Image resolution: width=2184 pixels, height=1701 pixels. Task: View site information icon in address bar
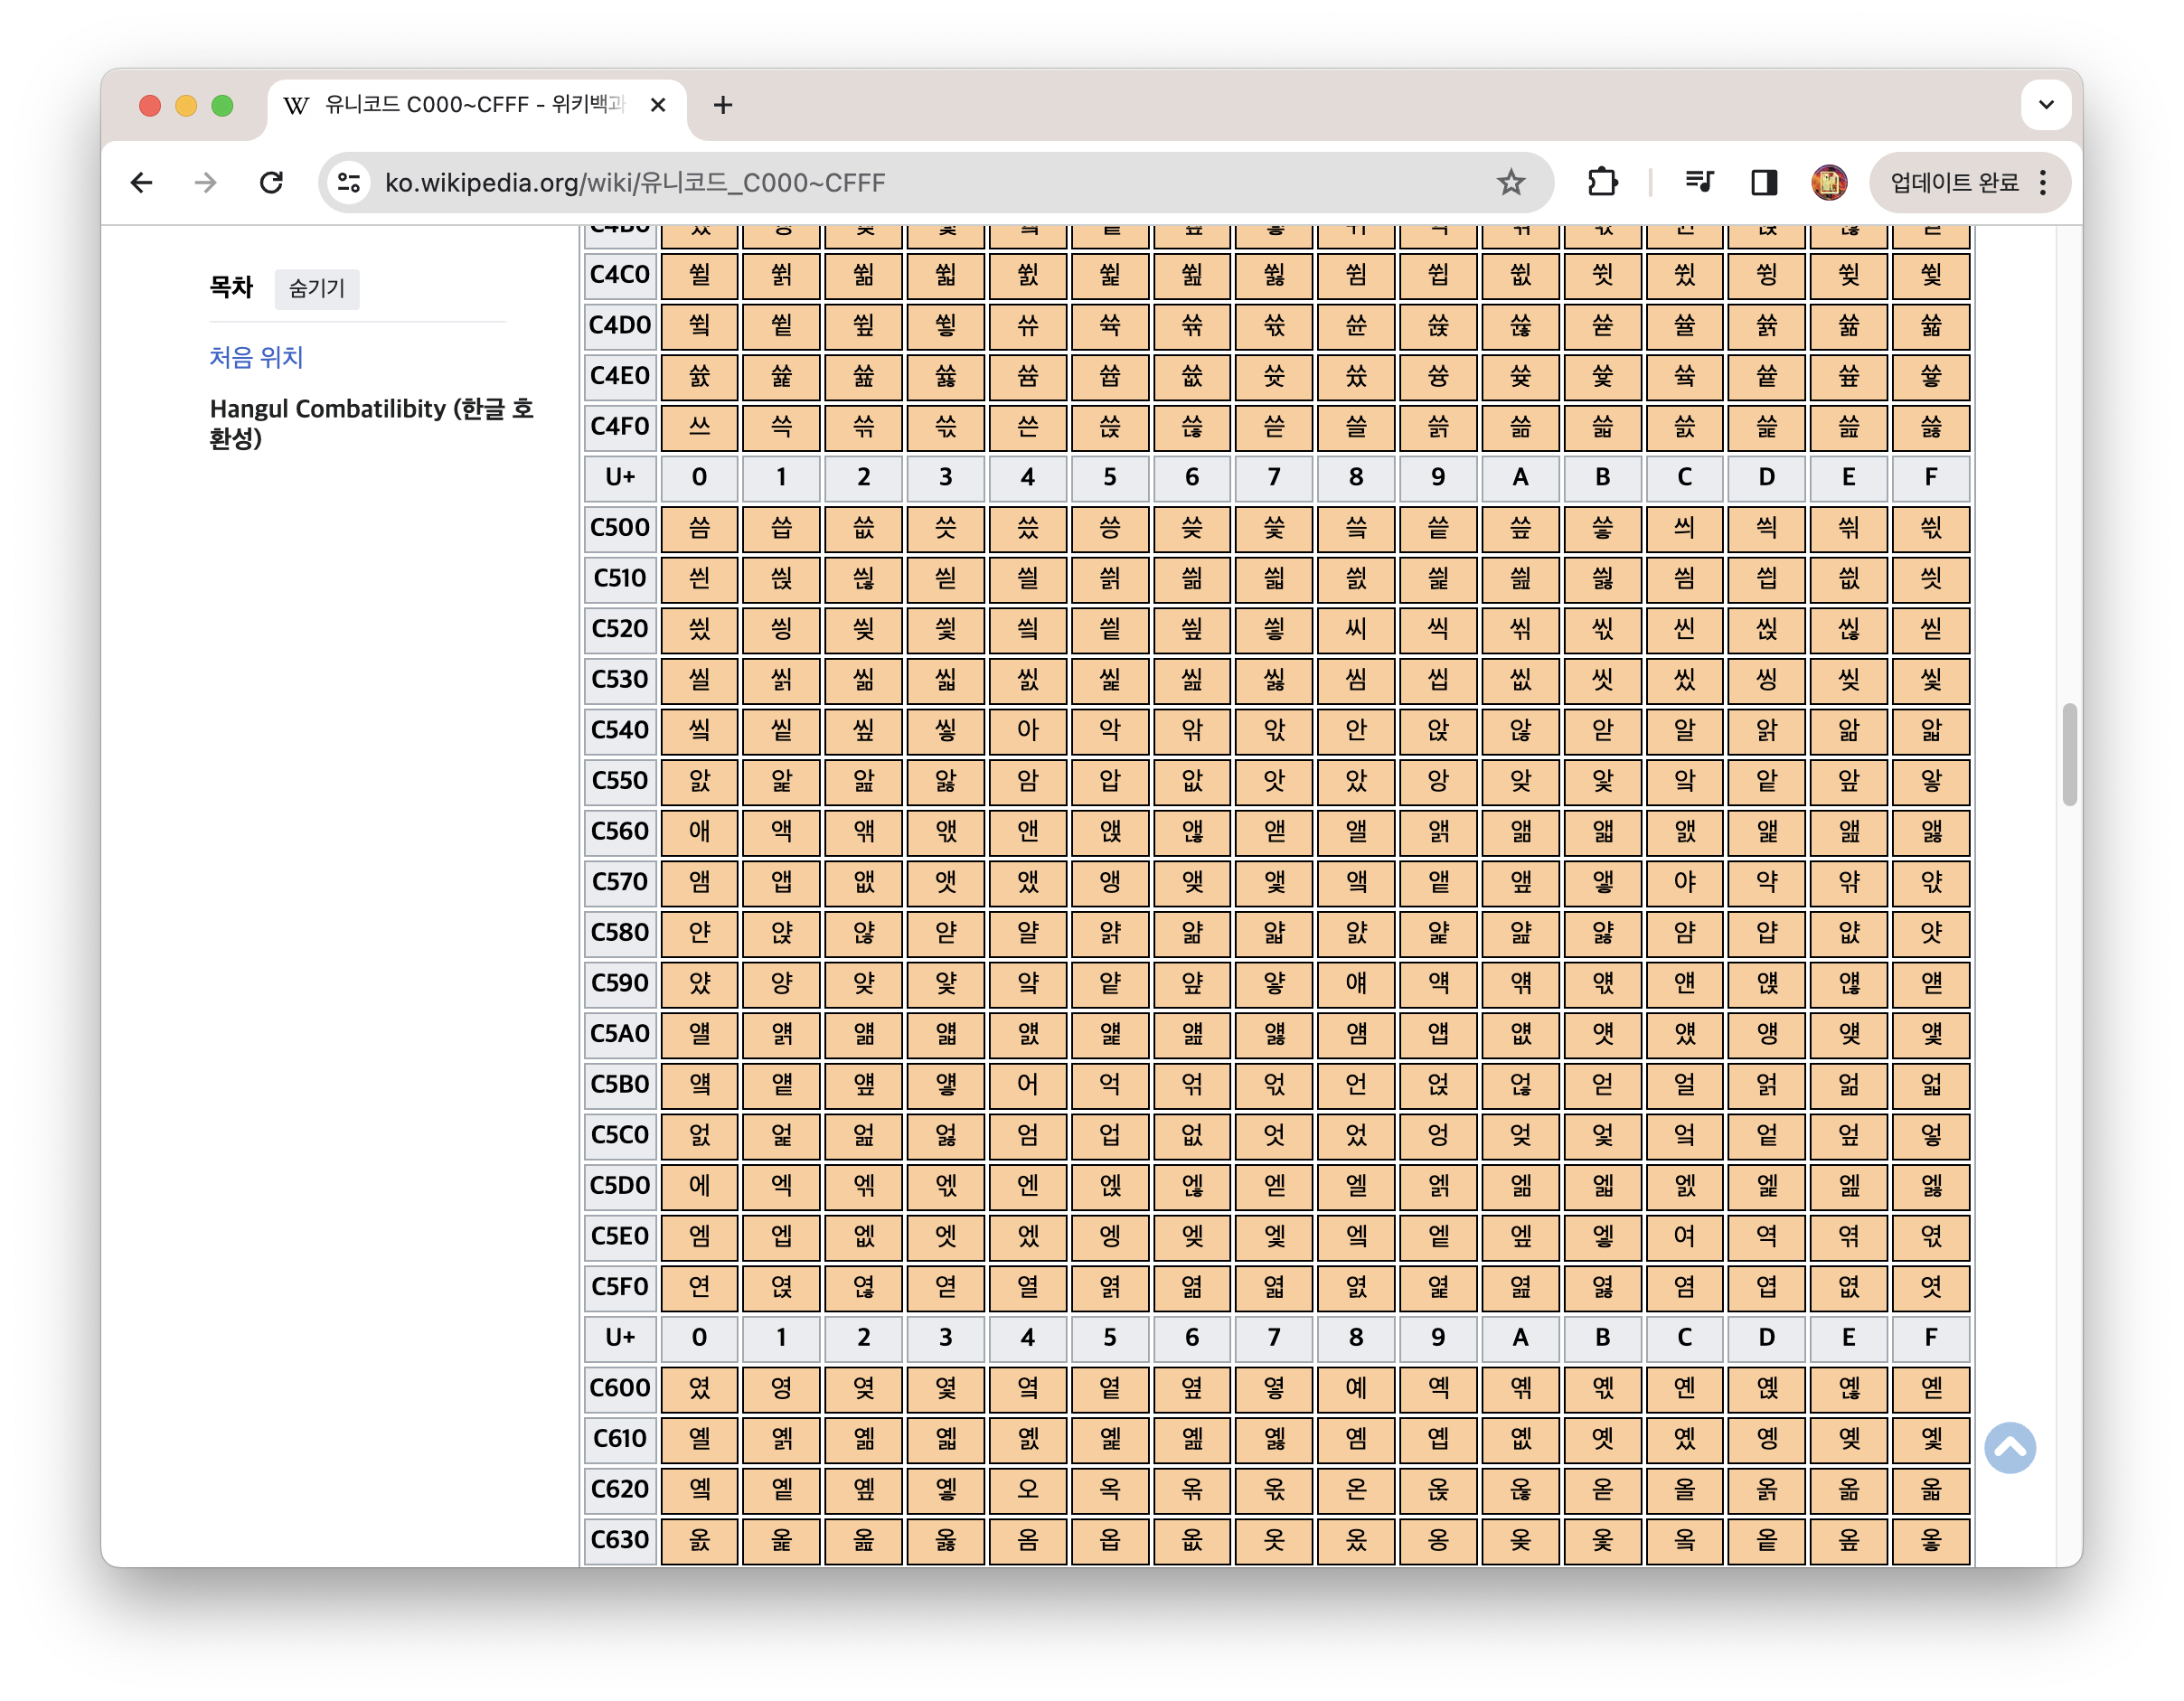(x=349, y=182)
